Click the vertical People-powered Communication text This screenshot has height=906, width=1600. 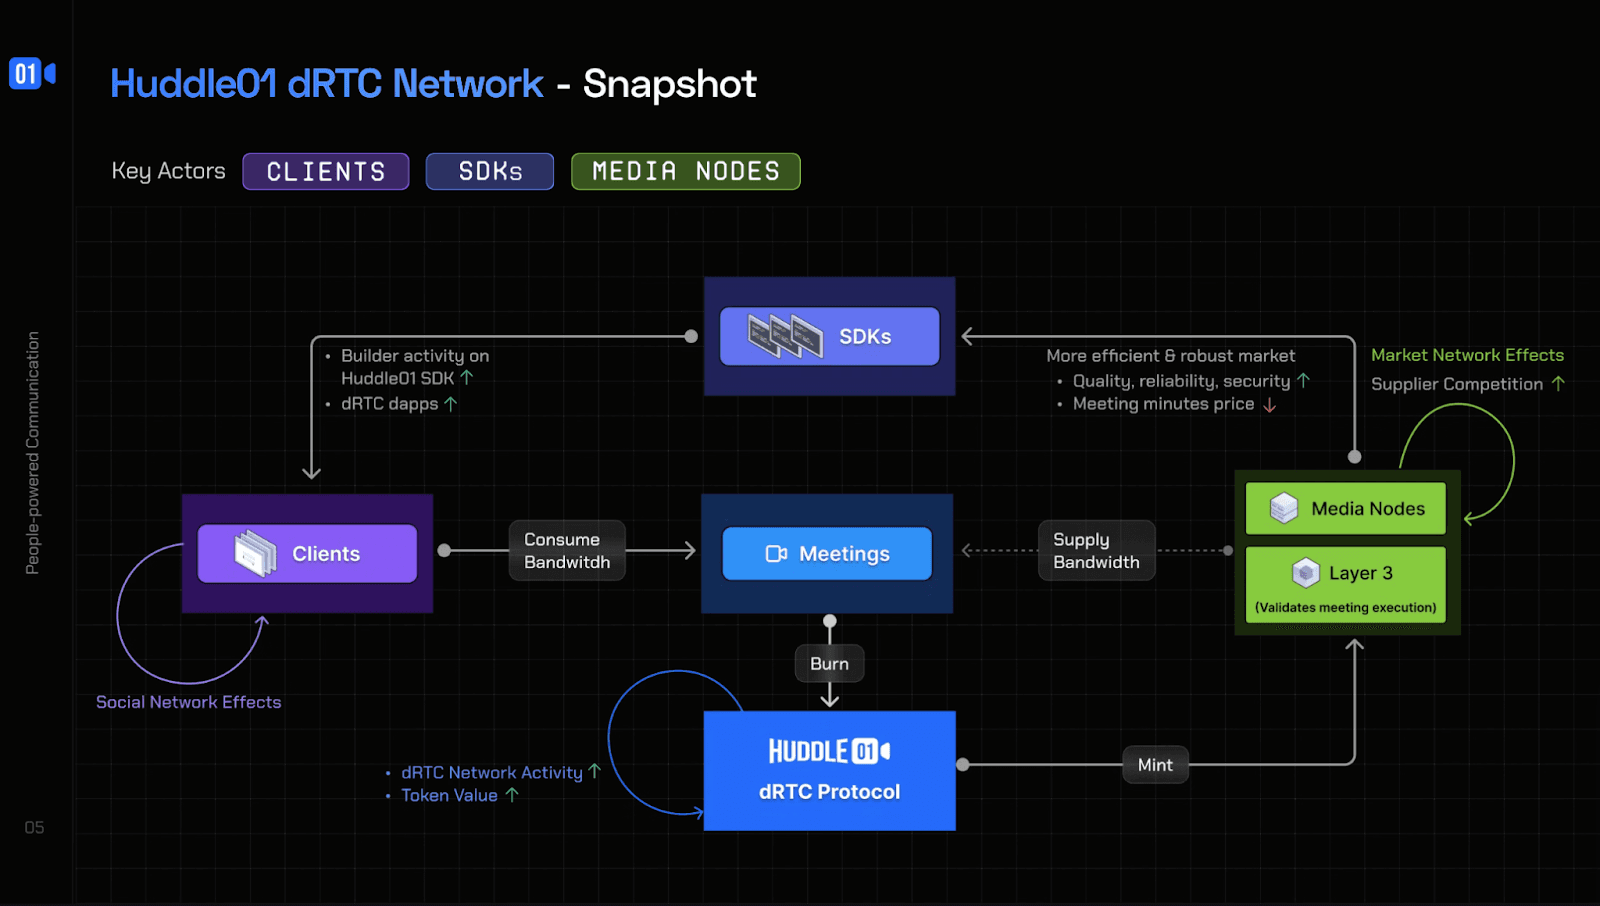tap(33, 453)
